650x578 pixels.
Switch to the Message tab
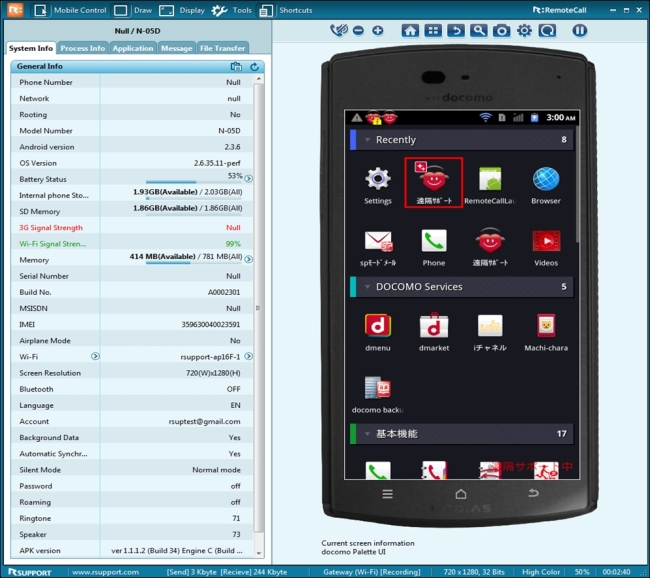pos(177,48)
